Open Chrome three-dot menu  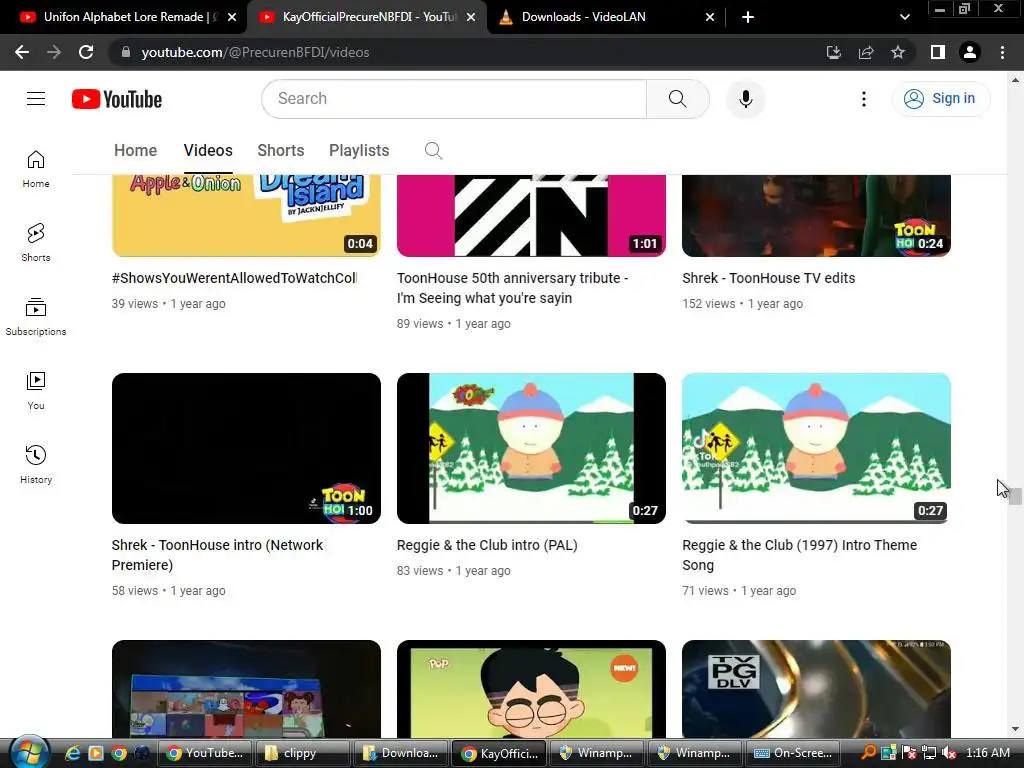pyautogui.click(x=1002, y=52)
